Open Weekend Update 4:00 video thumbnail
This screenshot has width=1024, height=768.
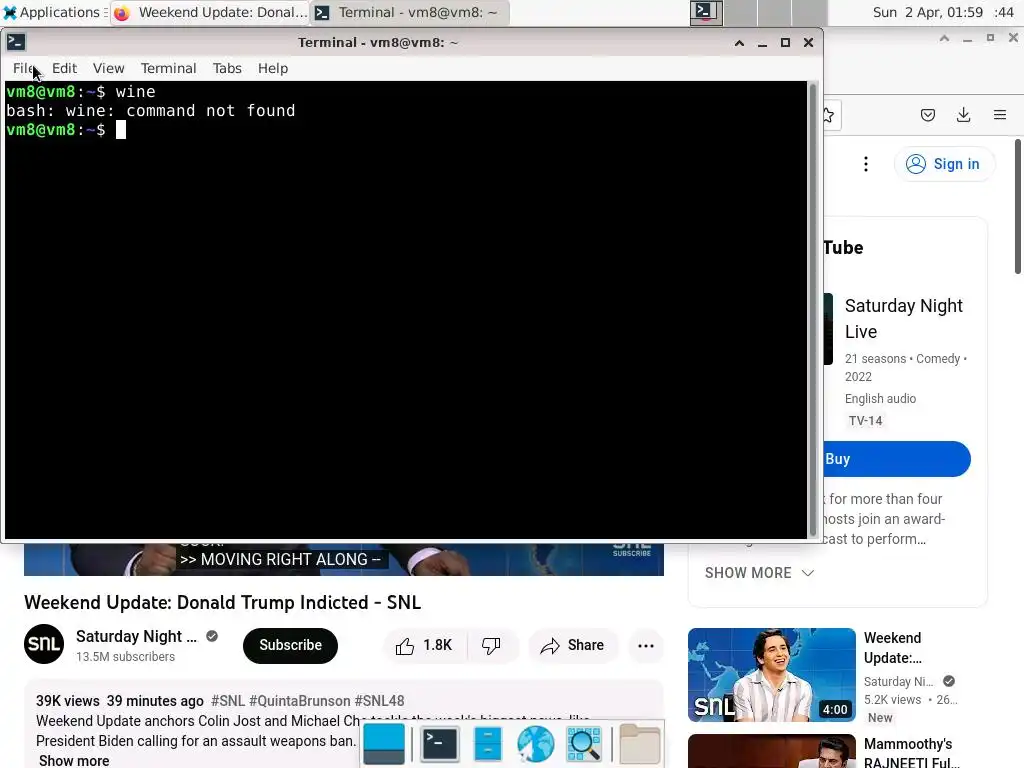tap(772, 675)
